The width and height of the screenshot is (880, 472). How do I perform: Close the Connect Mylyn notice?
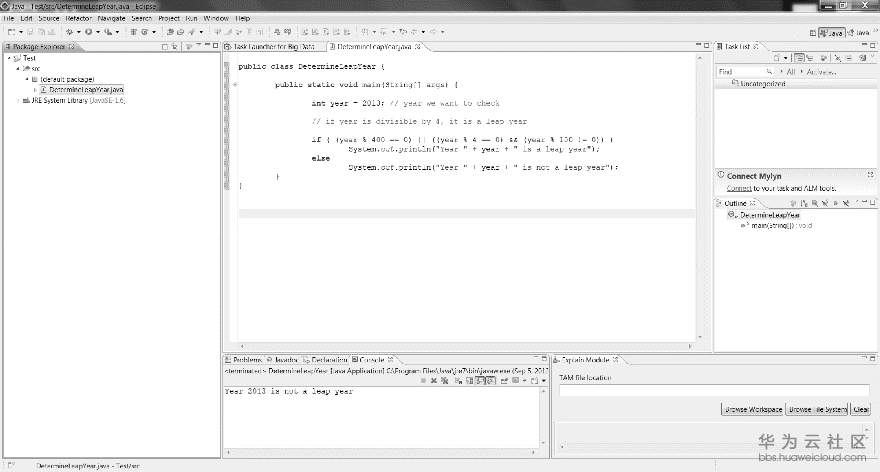tap(870, 175)
